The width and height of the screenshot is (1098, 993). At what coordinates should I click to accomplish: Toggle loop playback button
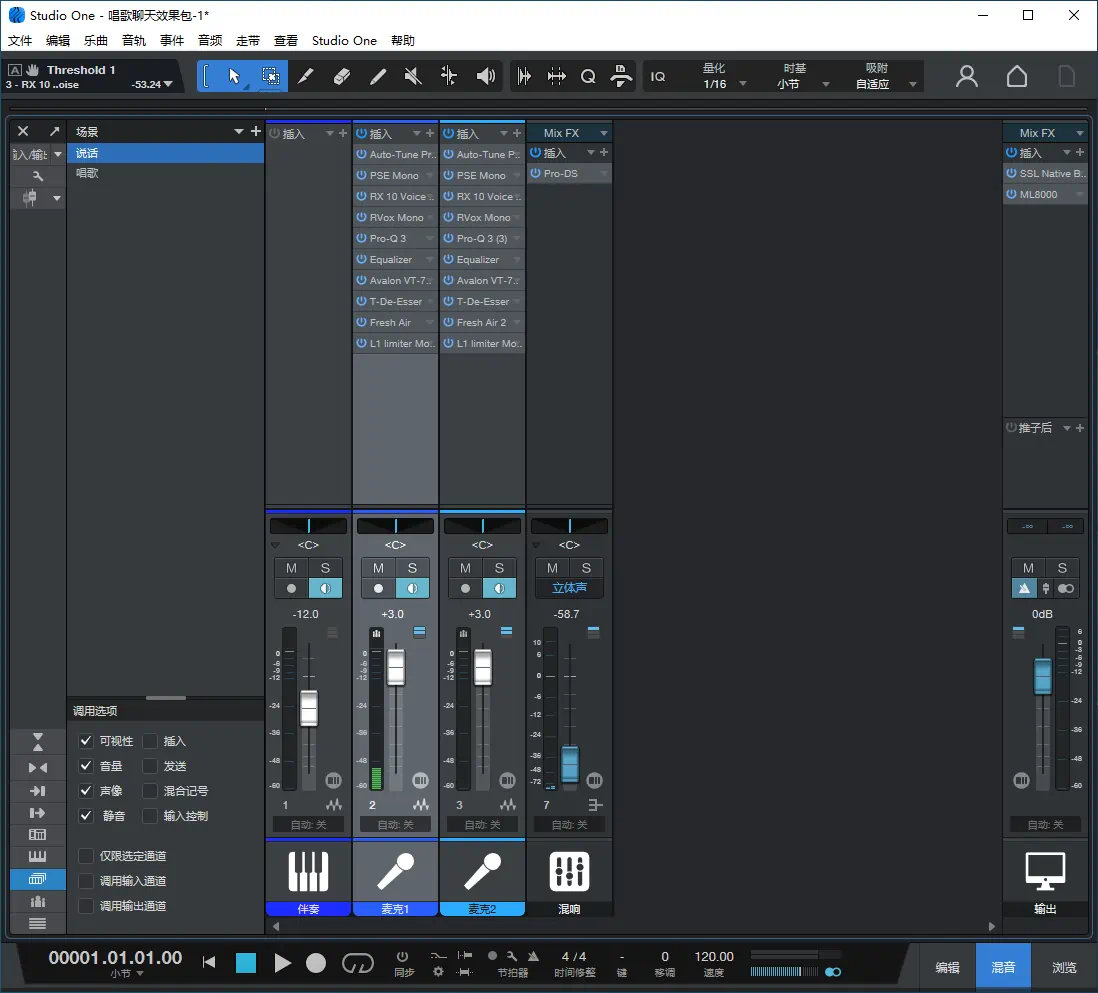(358, 963)
